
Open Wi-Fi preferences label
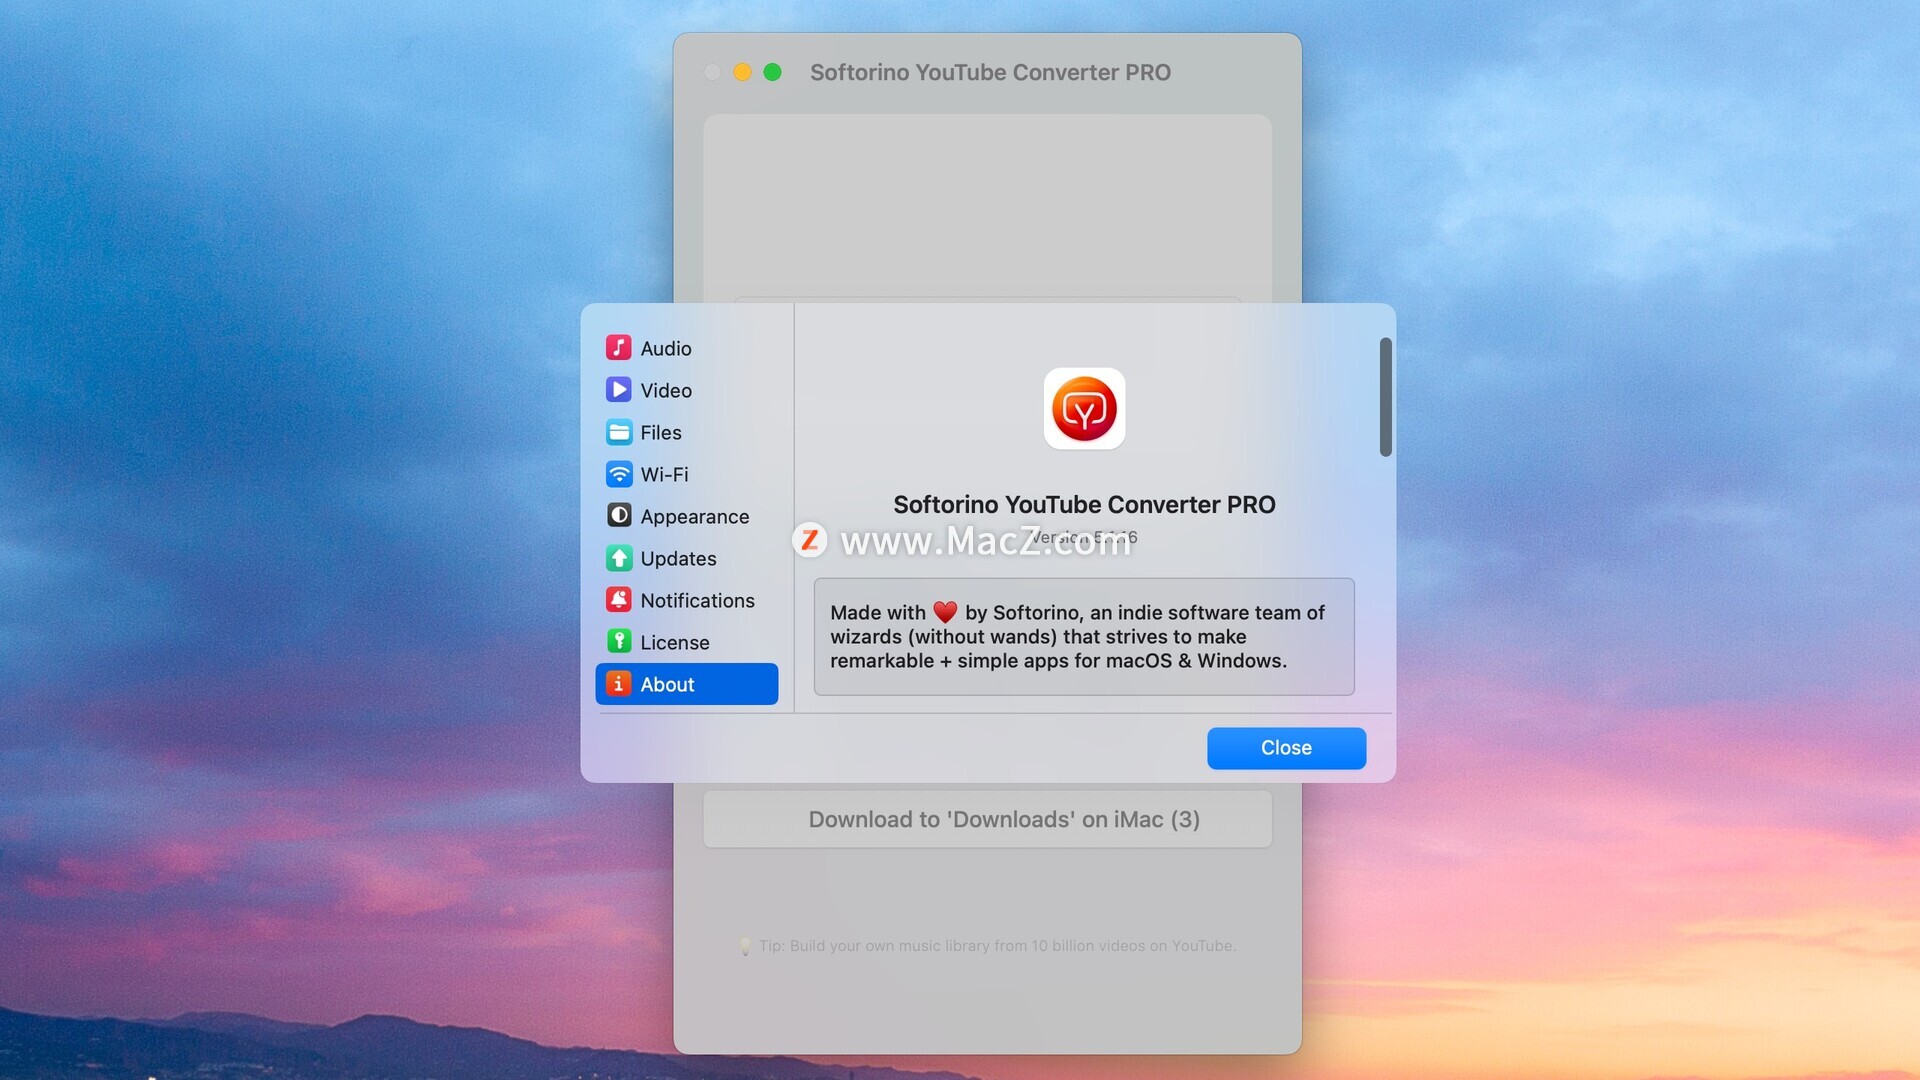pyautogui.click(x=664, y=475)
